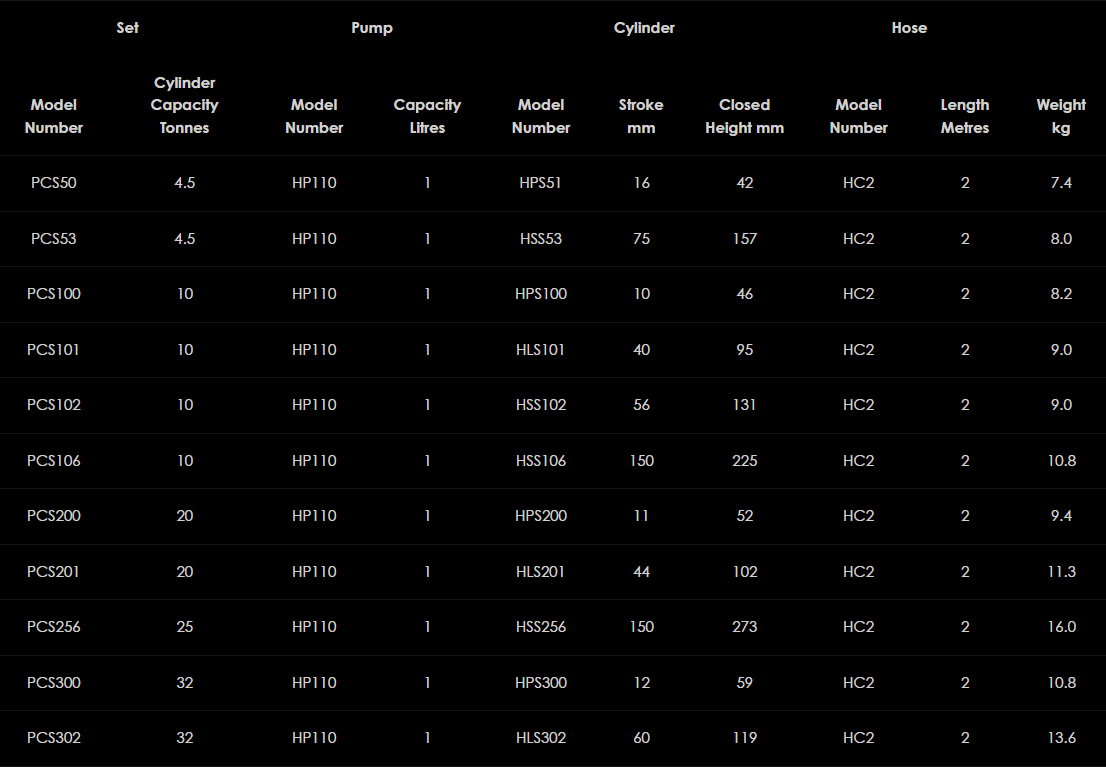Image resolution: width=1106 pixels, height=767 pixels.
Task: Click the HSS256 cylinder model cell
Action: [x=541, y=627]
